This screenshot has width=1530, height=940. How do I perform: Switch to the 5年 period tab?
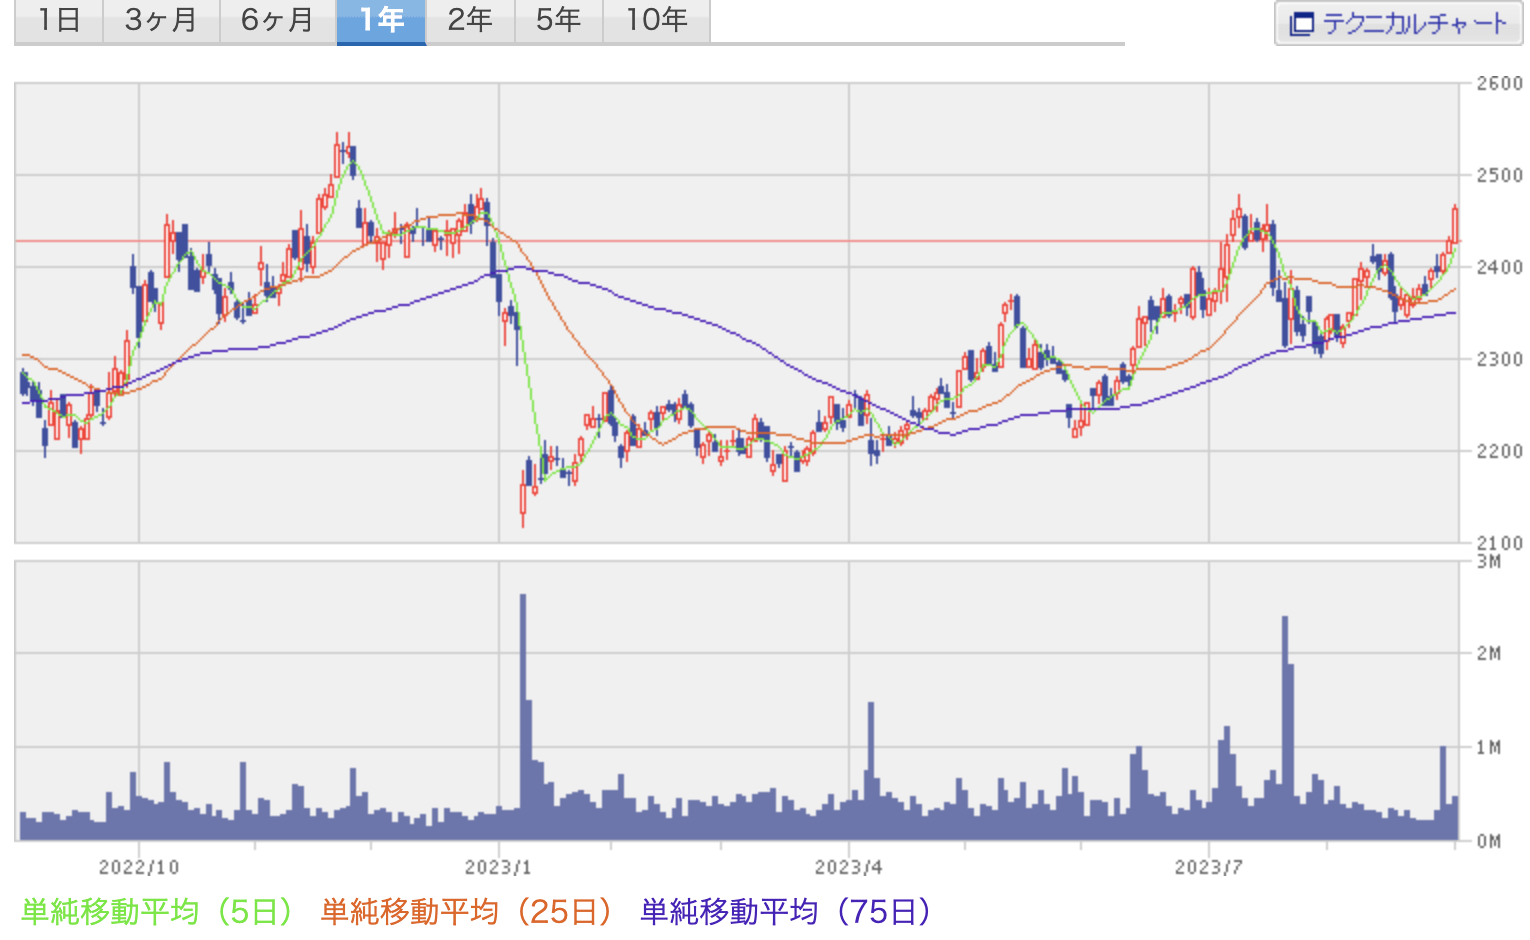[x=558, y=21]
